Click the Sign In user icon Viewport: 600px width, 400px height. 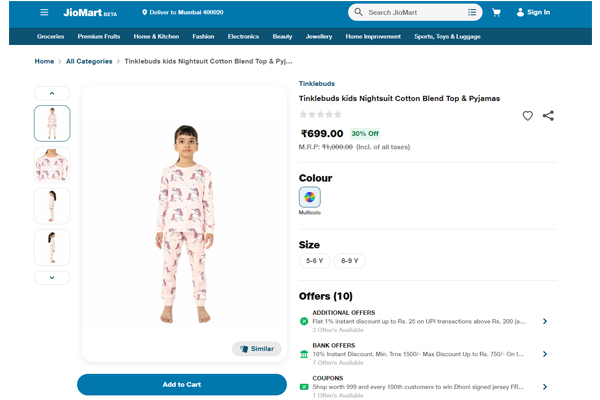pyautogui.click(x=520, y=12)
